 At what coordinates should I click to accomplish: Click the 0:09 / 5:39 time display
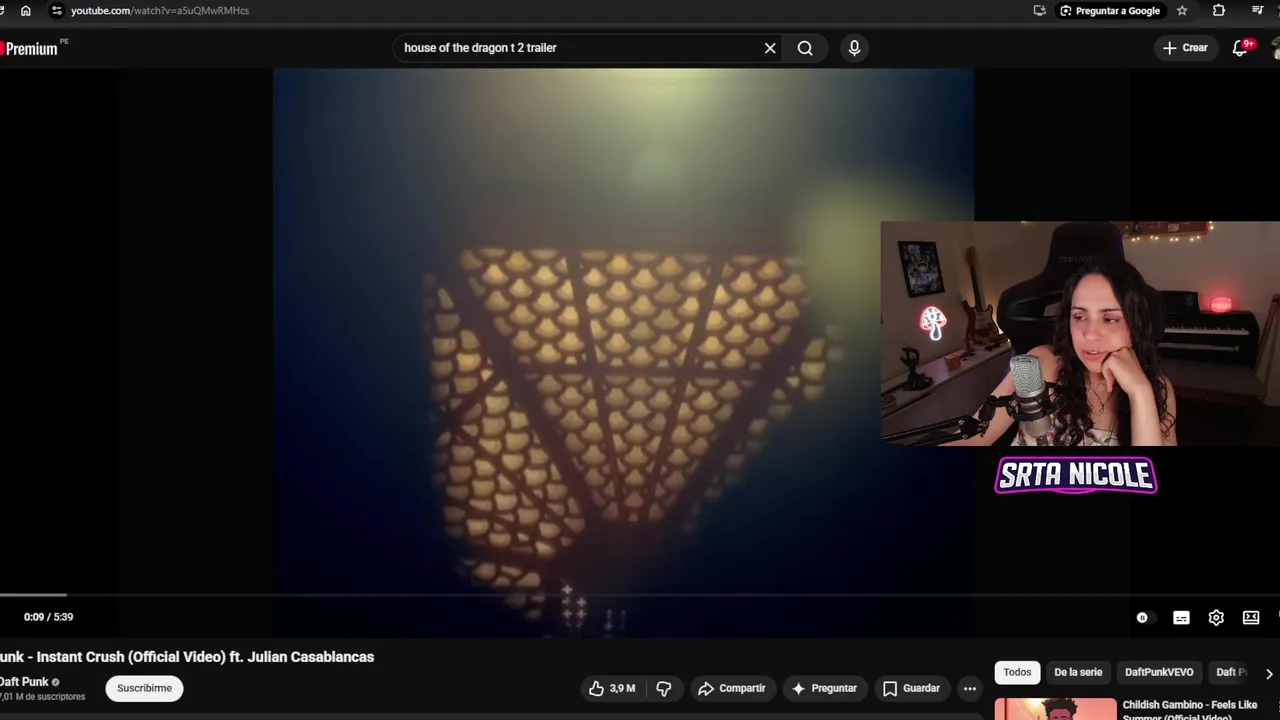point(48,617)
